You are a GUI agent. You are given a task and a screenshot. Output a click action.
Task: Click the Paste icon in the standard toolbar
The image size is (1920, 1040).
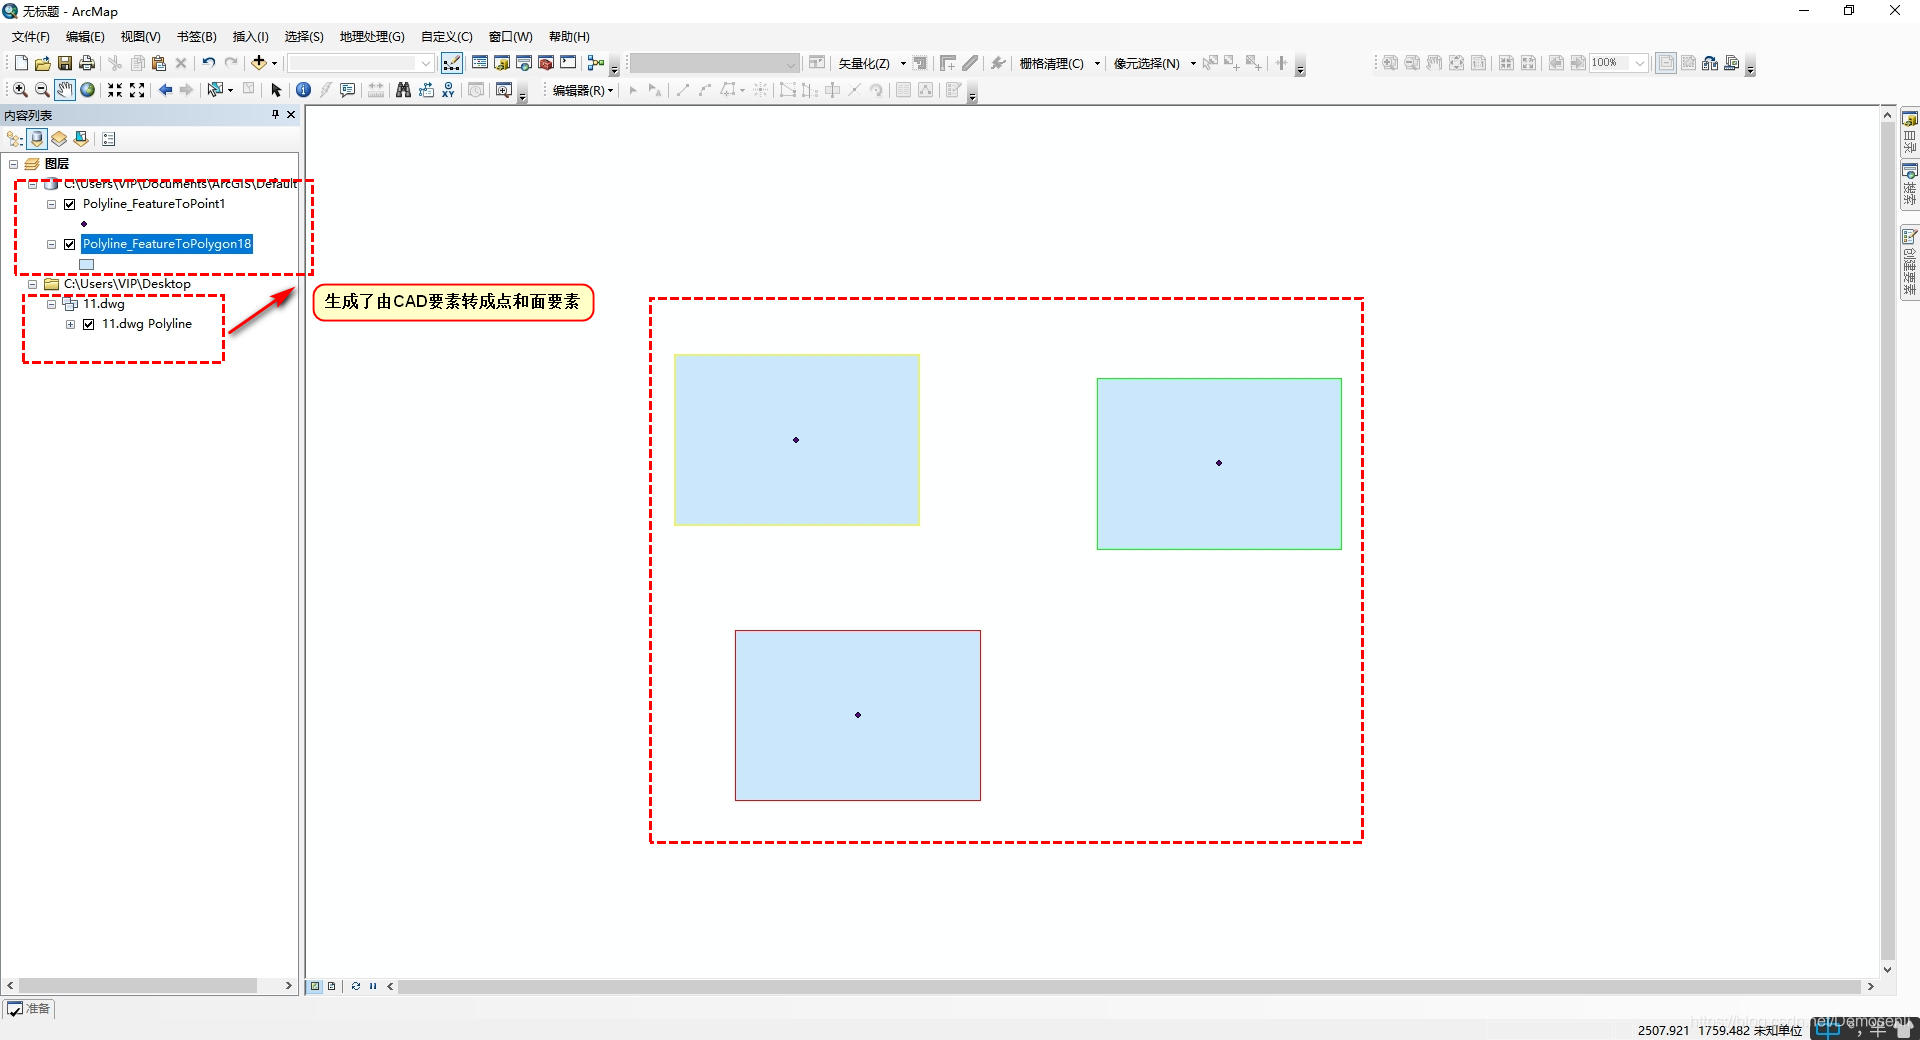(x=158, y=63)
